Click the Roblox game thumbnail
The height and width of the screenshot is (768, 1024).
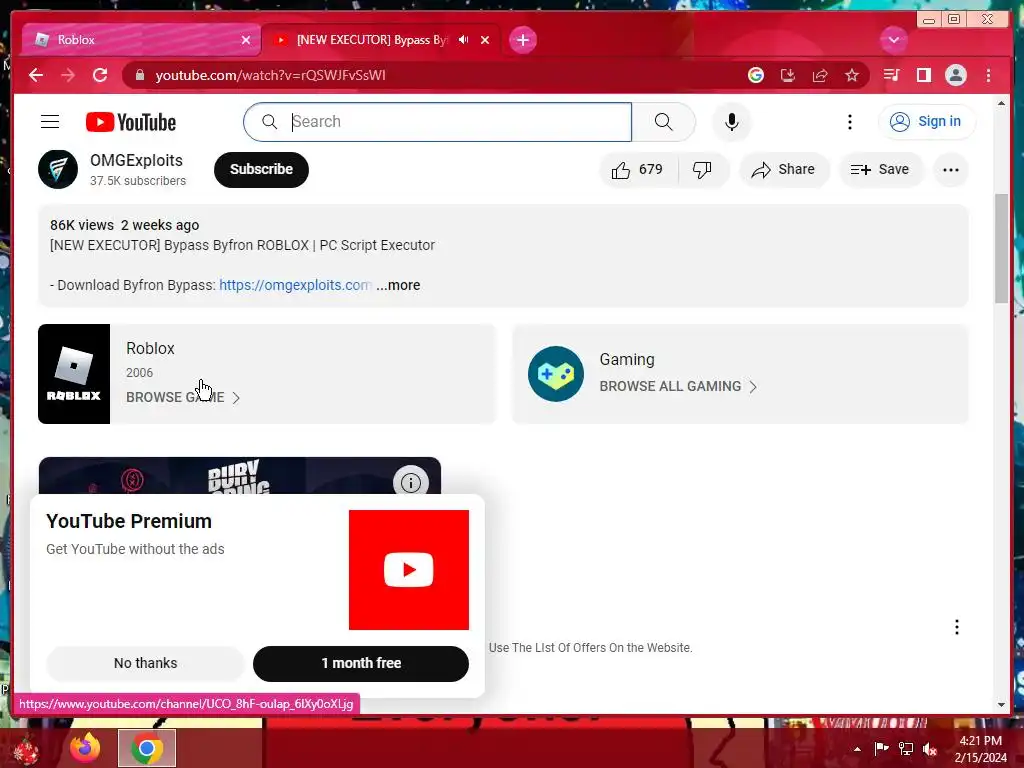[74, 374]
